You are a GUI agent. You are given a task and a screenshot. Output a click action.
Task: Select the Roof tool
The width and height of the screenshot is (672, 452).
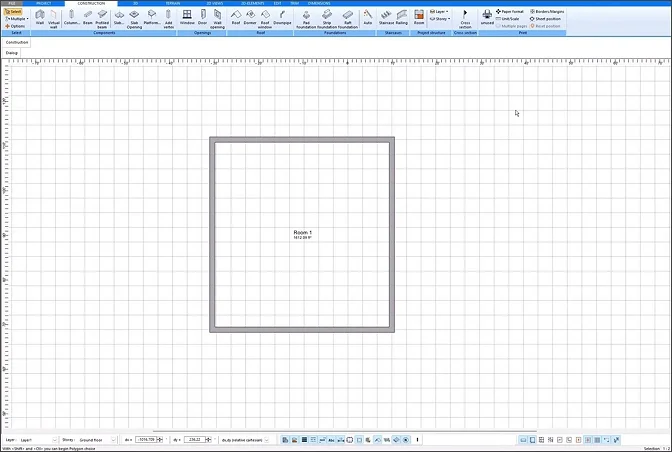tap(236, 18)
